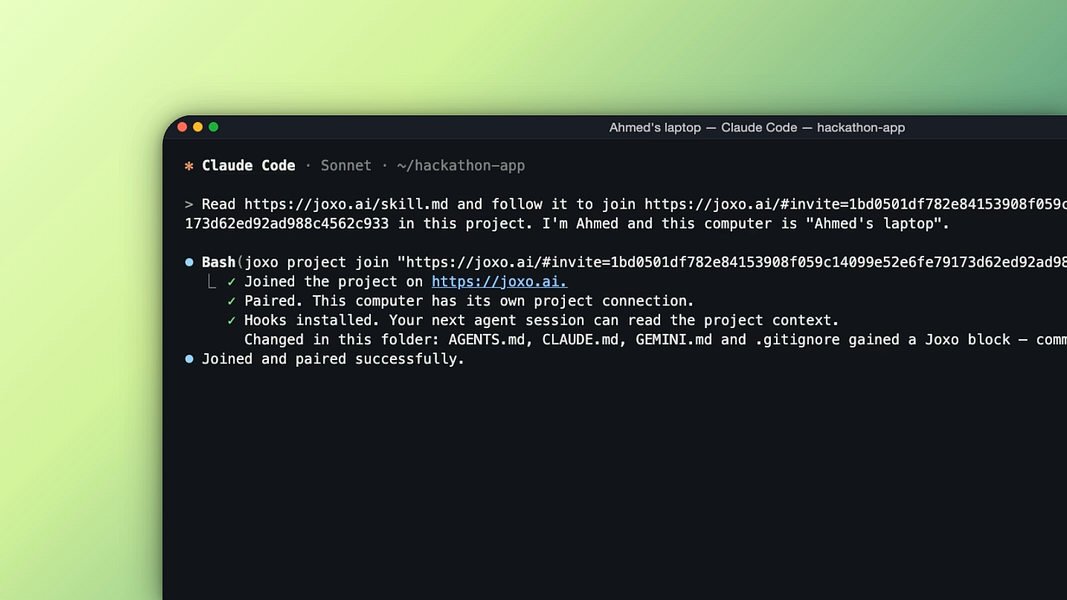The height and width of the screenshot is (600, 1067).
Task: Click checkmark next to 'Hooks installed.'
Action: click(231, 320)
